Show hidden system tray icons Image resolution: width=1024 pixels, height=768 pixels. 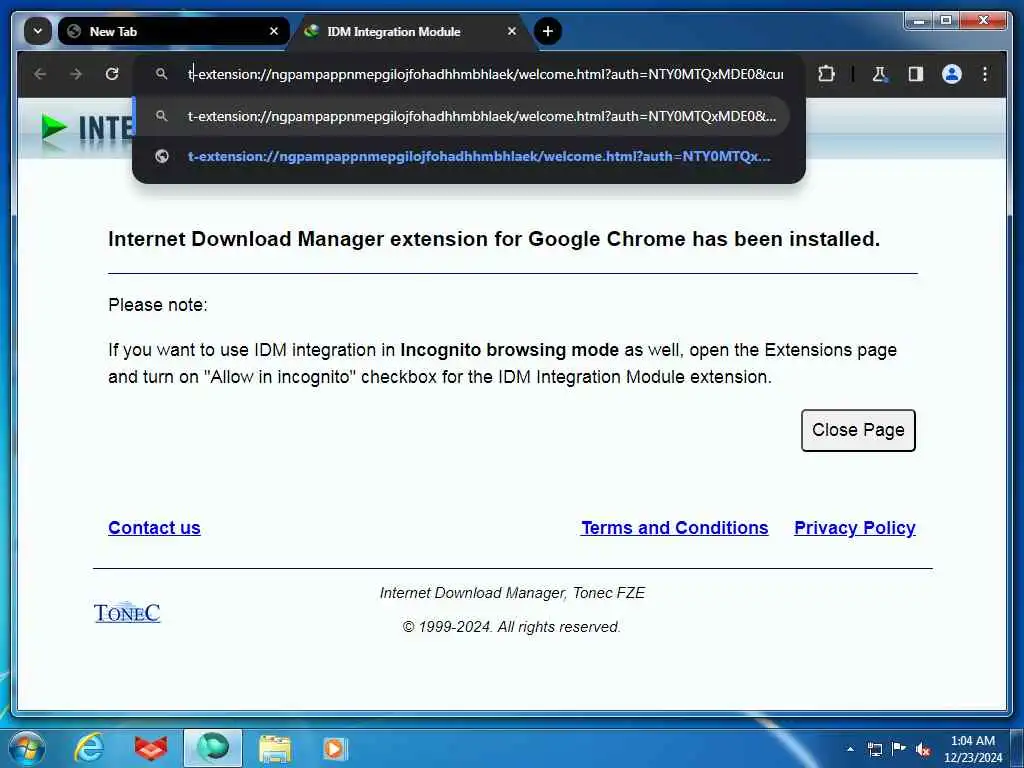click(x=850, y=749)
